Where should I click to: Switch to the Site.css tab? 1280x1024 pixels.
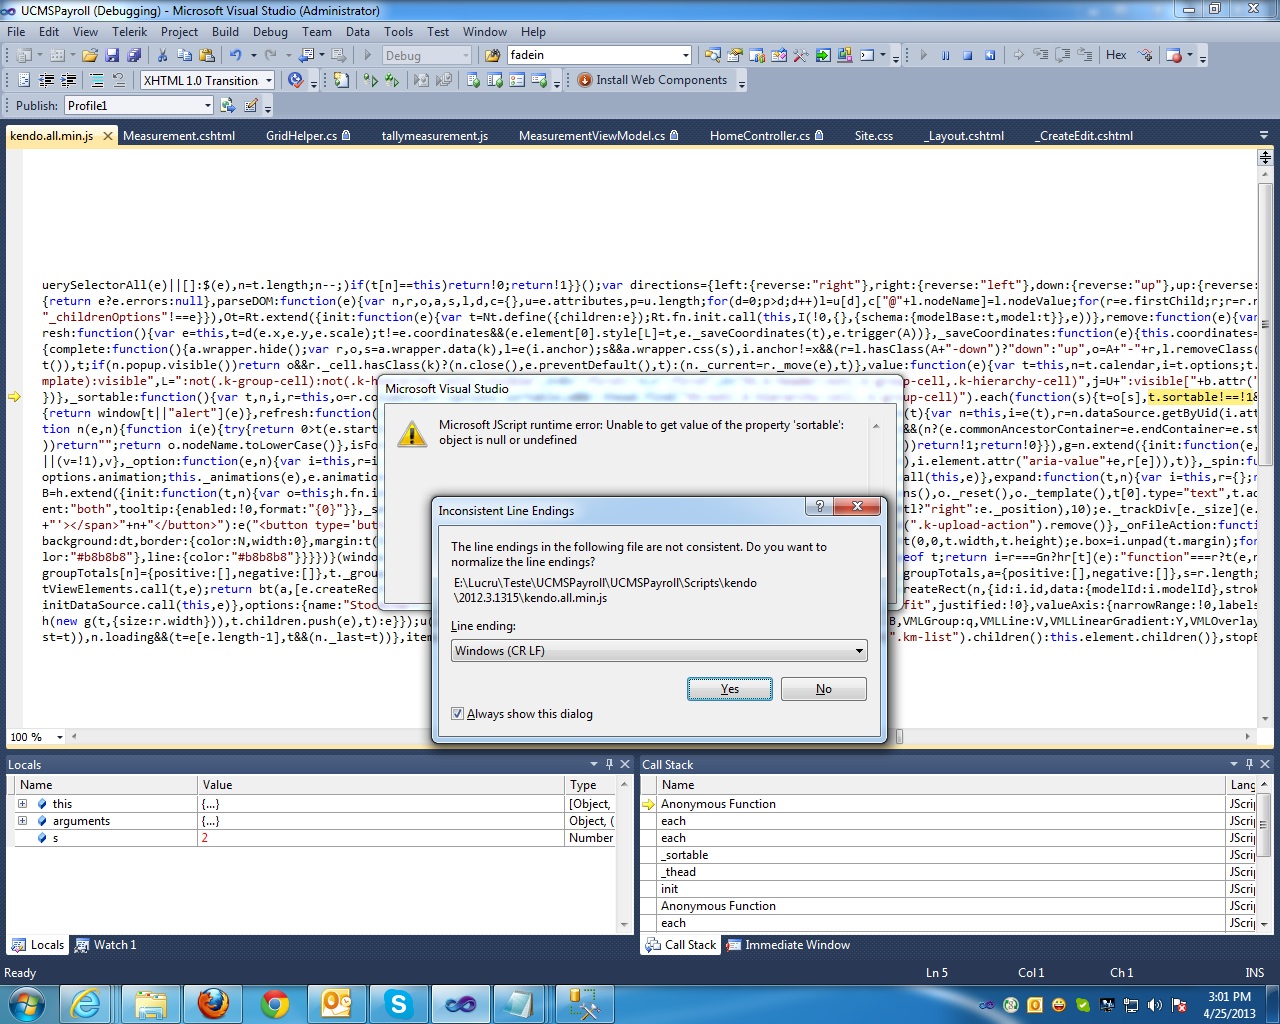click(873, 136)
